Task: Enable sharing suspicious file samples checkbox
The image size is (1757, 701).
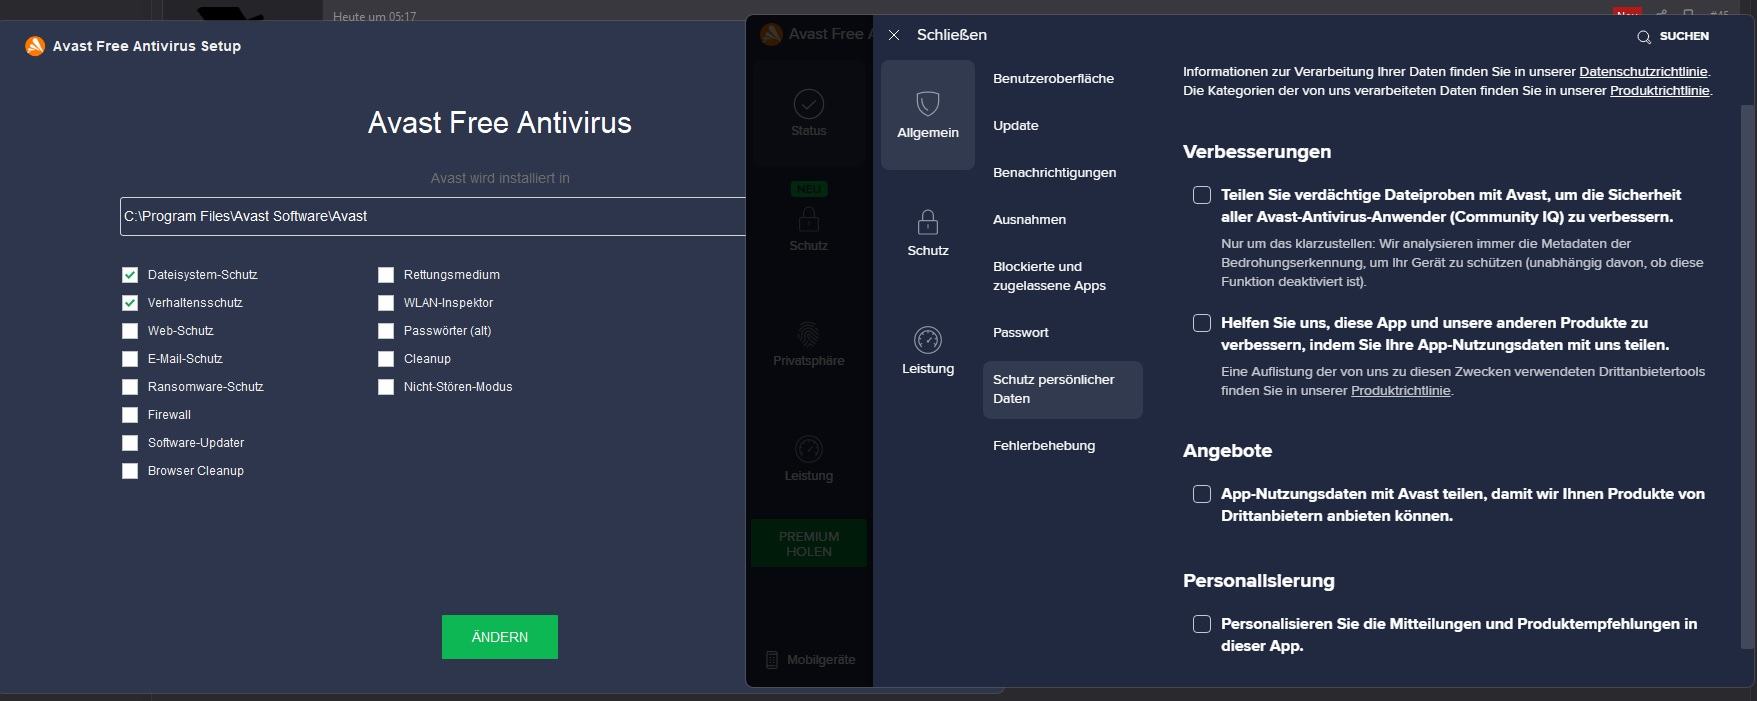Action: pyautogui.click(x=1202, y=196)
